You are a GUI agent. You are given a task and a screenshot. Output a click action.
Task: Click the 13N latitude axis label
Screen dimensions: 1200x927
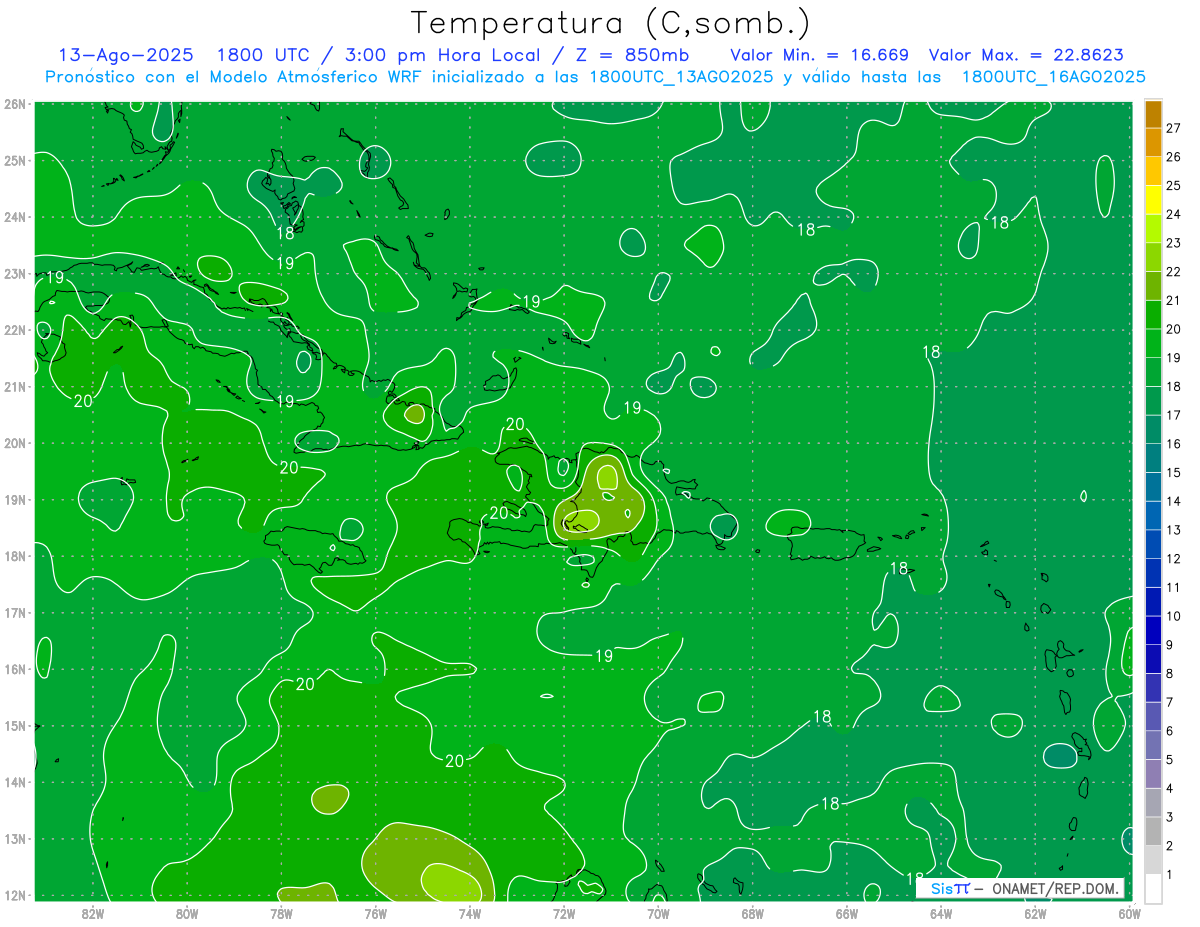[14, 839]
